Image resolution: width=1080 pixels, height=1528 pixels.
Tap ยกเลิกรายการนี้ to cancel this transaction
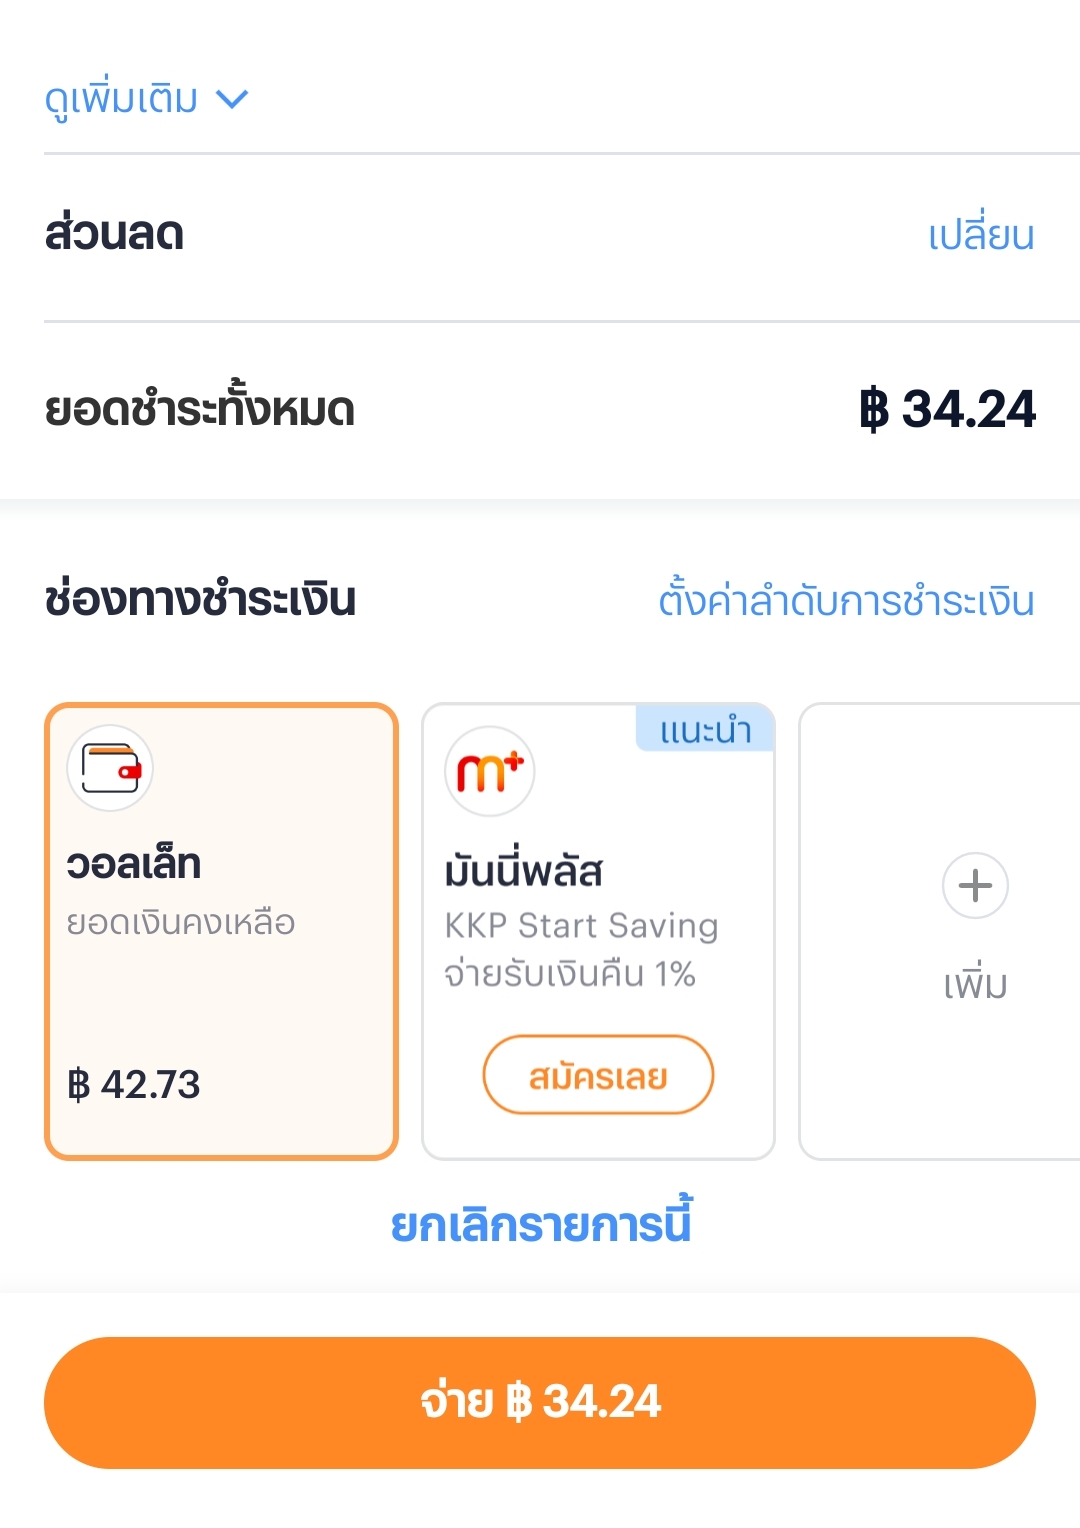[540, 1225]
